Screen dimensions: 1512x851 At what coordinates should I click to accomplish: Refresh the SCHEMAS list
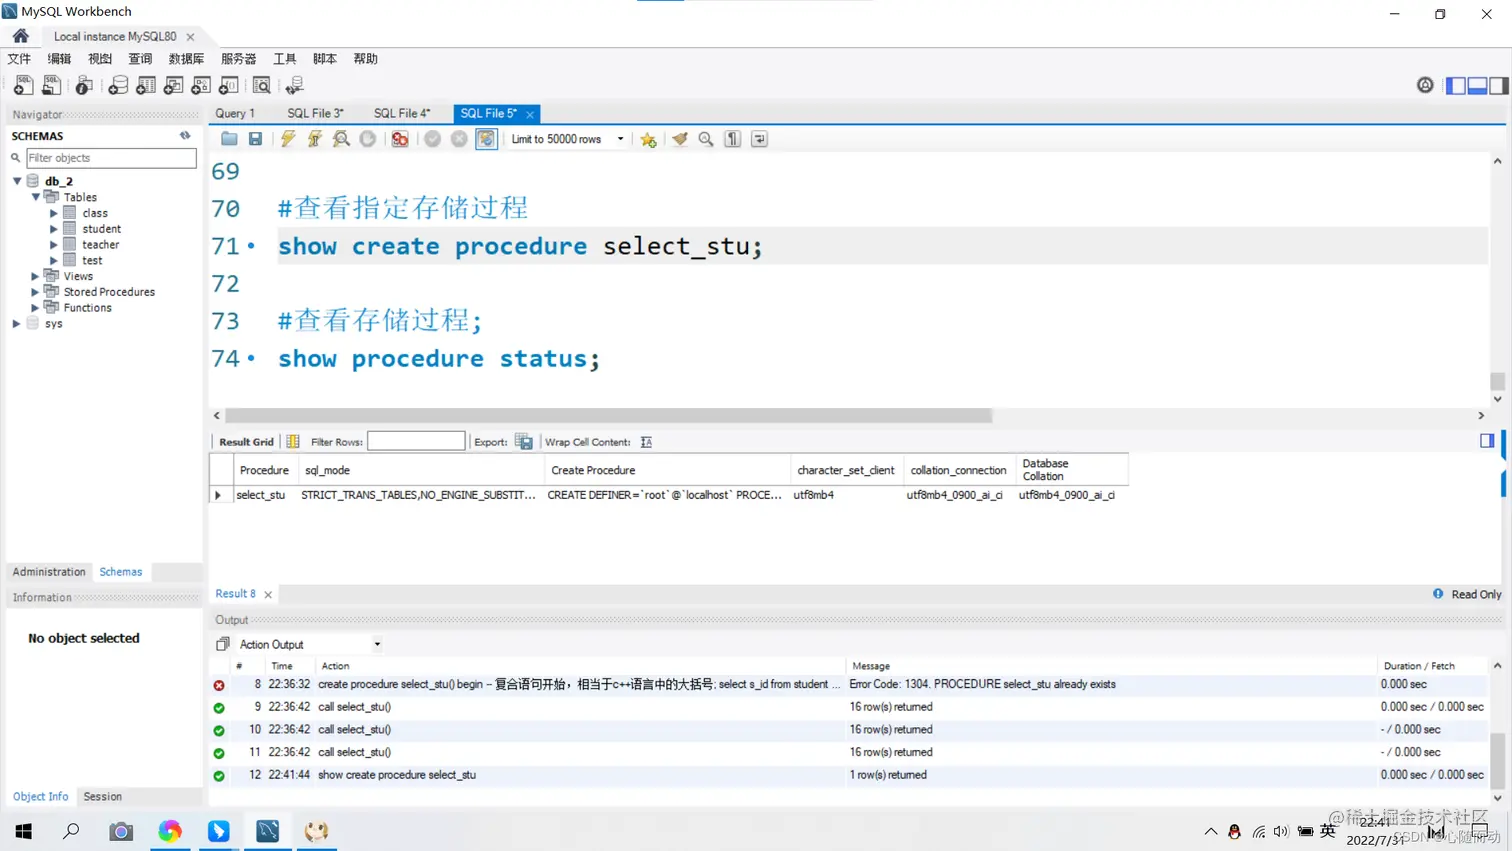185,135
